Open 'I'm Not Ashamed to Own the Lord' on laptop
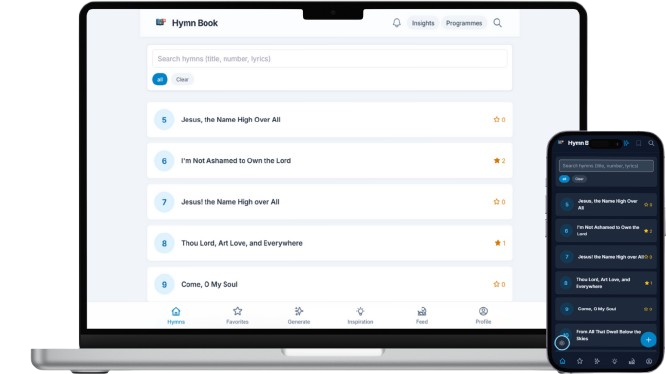The height and width of the screenshot is (374, 666). pyautogui.click(x=330, y=161)
